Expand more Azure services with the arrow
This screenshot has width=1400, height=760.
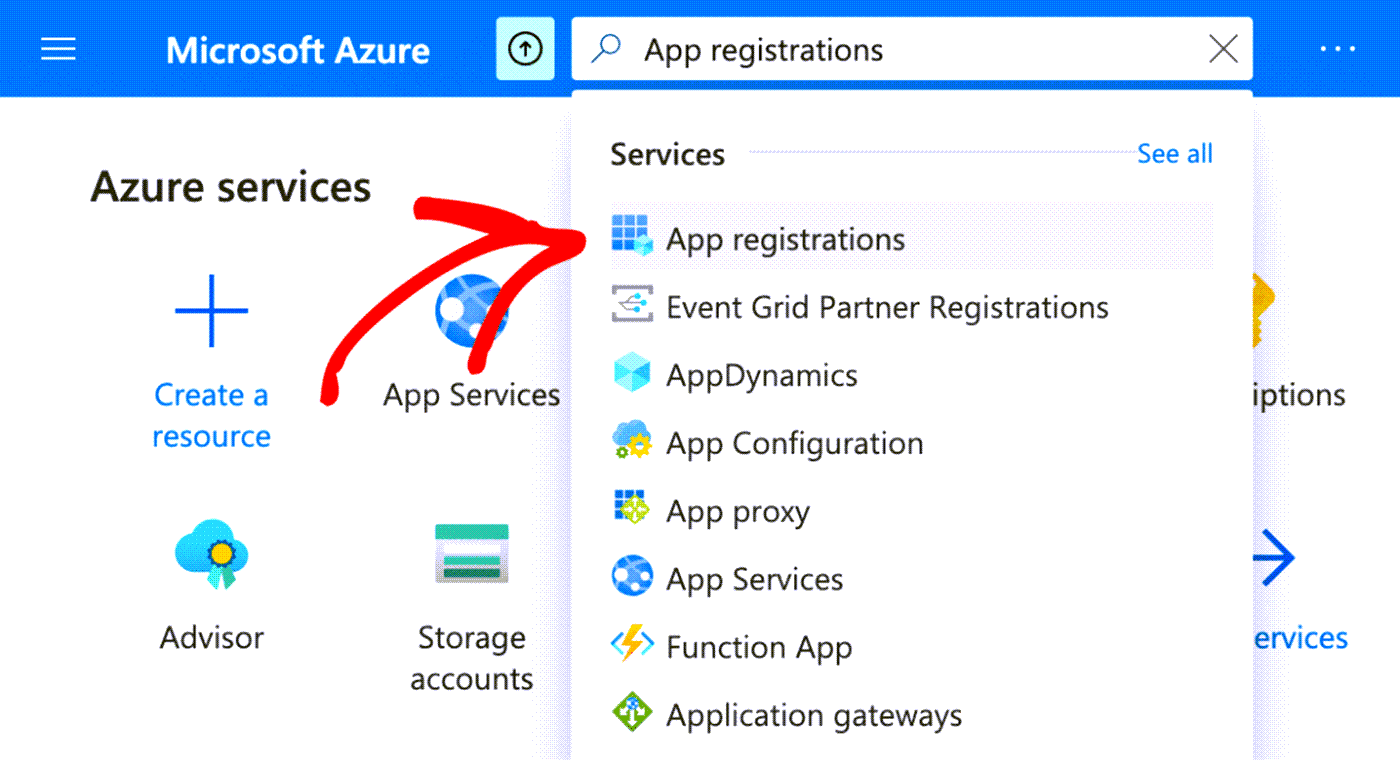[x=1274, y=558]
